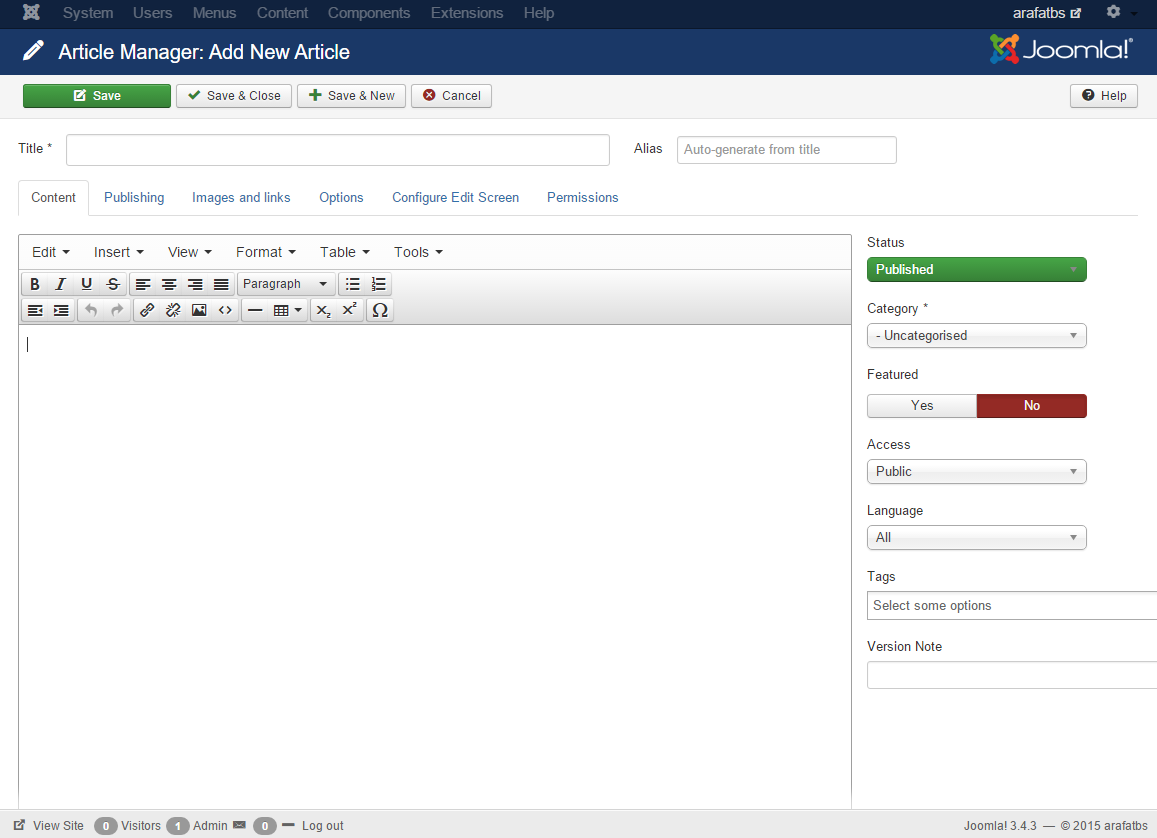Insert a numbered list

(378, 284)
